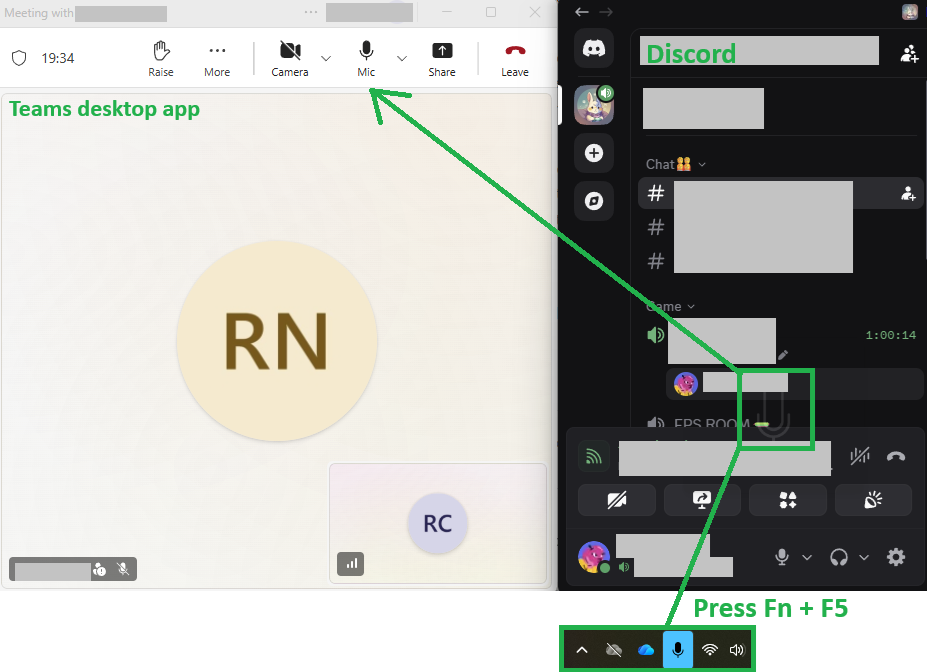Open the active voice channel speaker icon

(x=656, y=335)
